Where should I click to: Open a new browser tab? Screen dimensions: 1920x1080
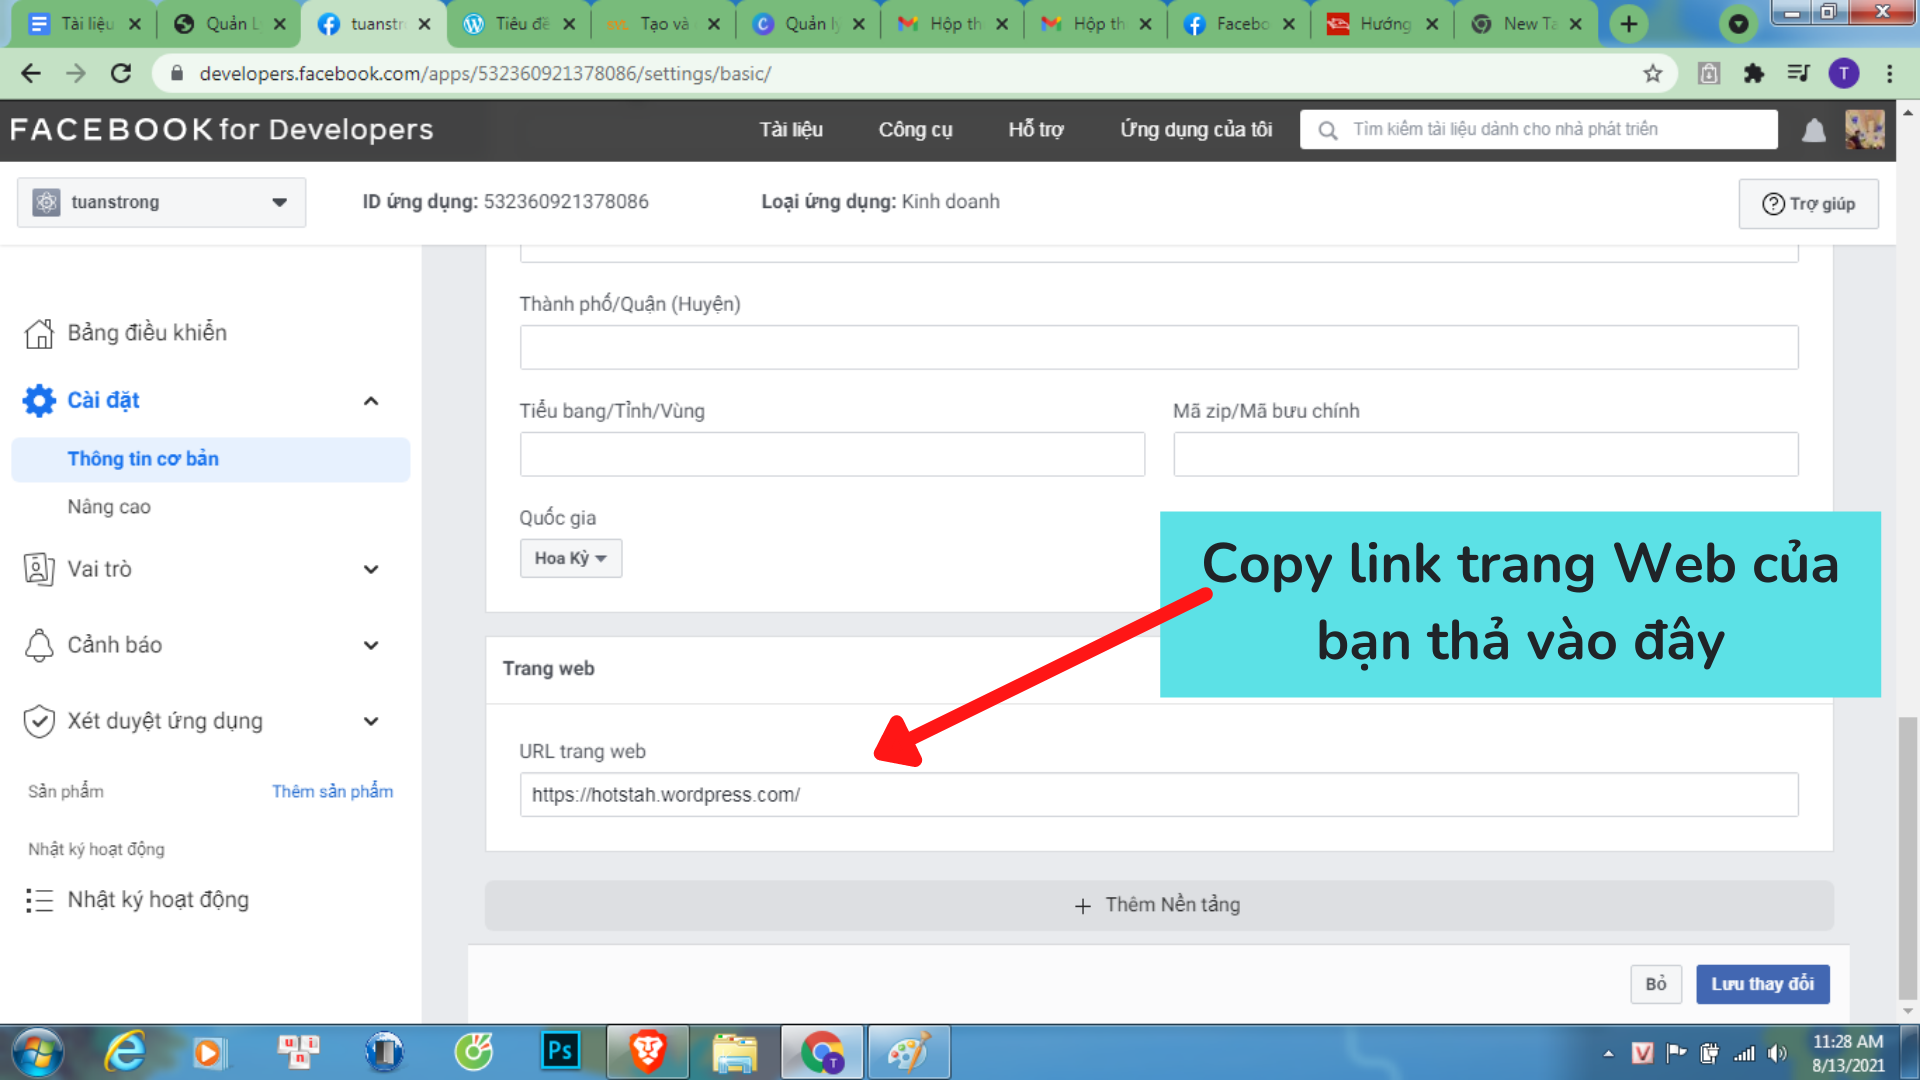coord(1629,24)
